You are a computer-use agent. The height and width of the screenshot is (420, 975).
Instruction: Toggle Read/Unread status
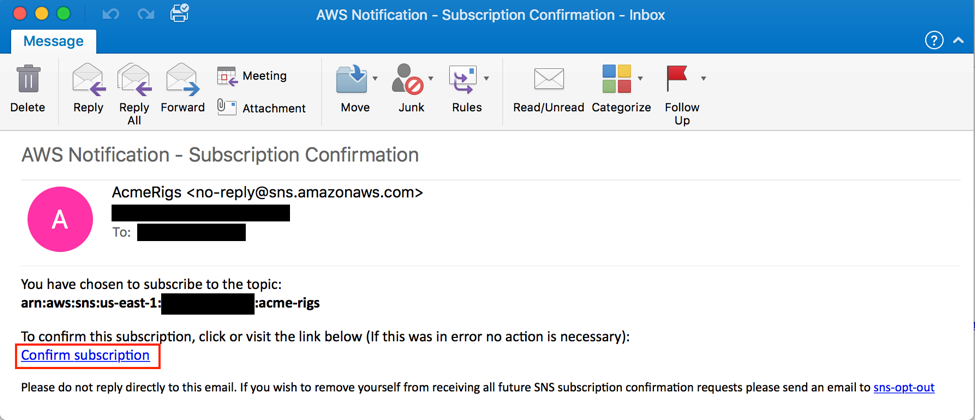pyautogui.click(x=548, y=80)
